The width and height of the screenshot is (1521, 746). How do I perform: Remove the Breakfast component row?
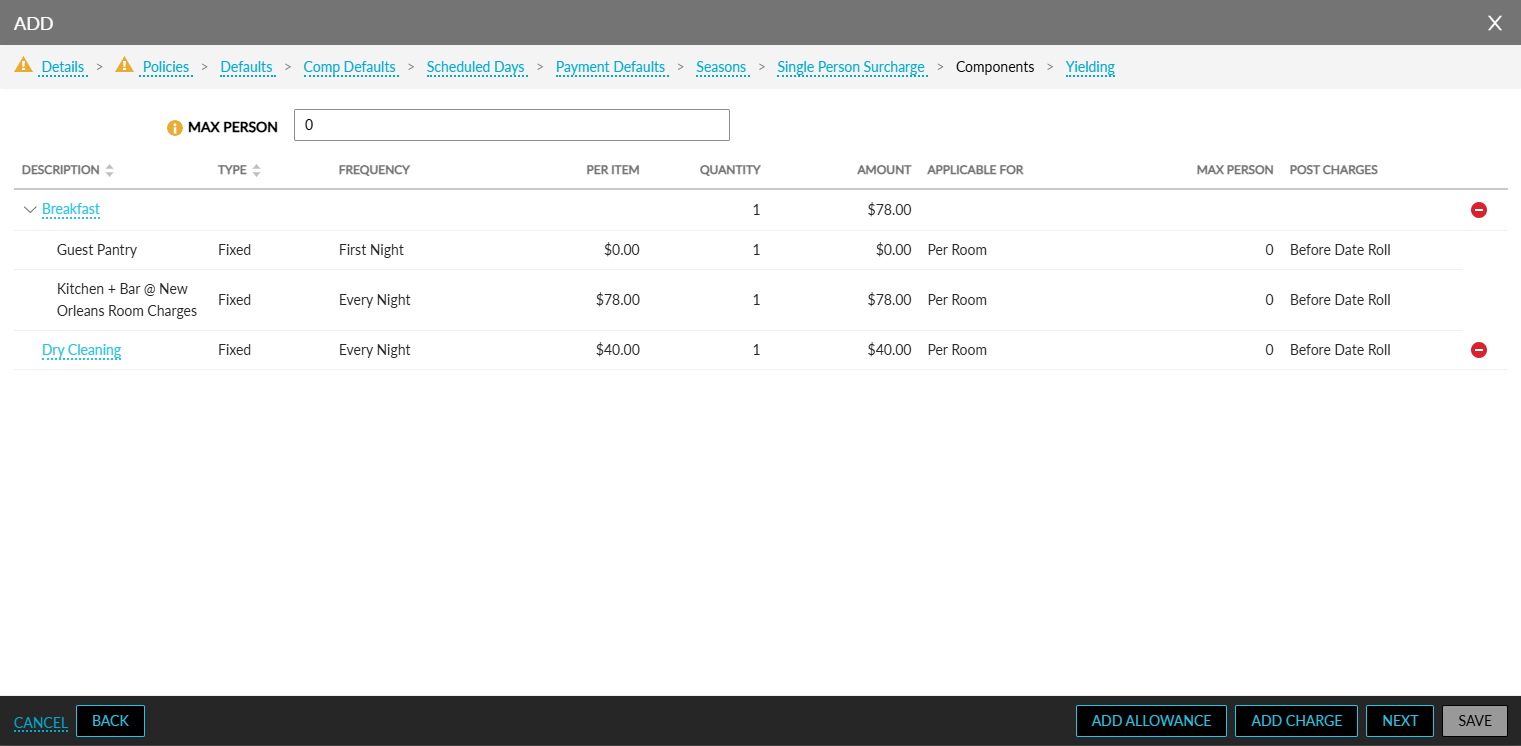[1479, 210]
